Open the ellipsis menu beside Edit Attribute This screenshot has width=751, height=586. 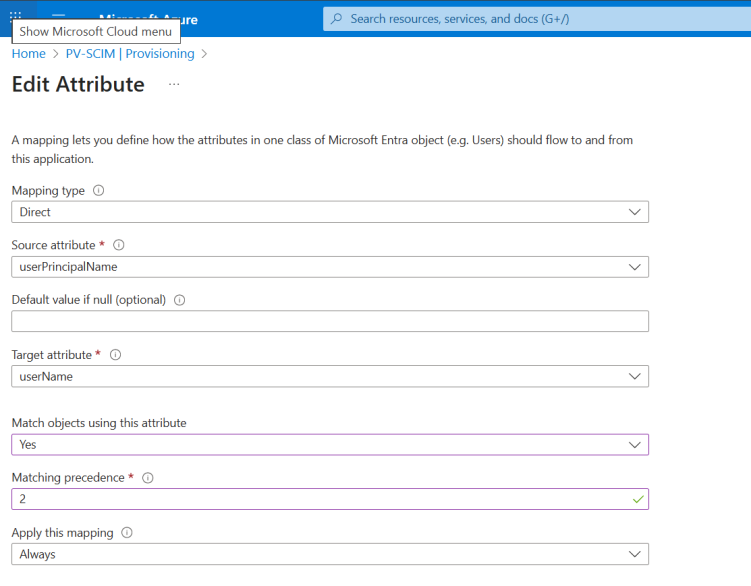click(174, 85)
